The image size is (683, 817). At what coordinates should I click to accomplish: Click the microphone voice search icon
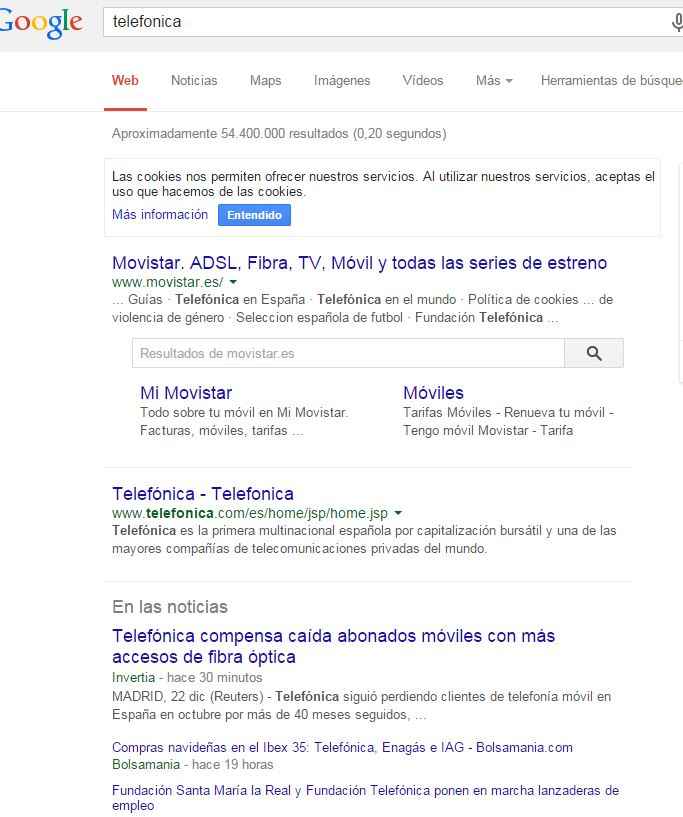tap(677, 22)
